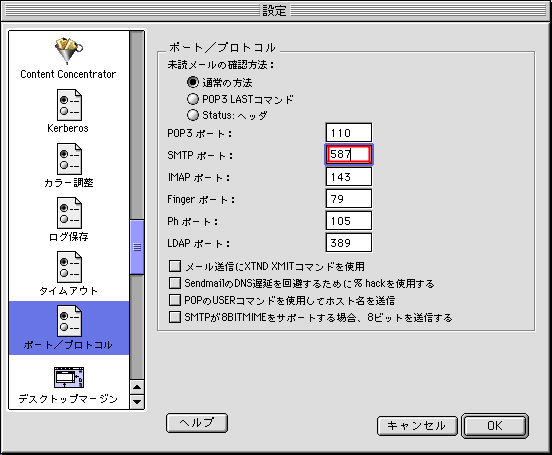Click the ポート/プロトコル category icon

point(69,321)
